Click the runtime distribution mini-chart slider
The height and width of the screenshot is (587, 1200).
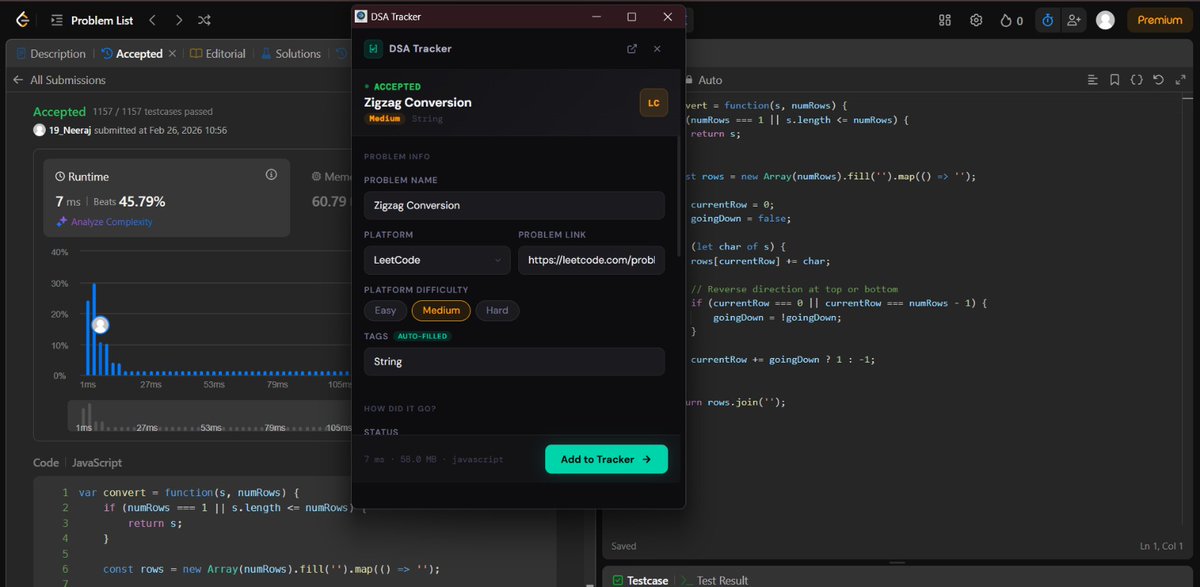coord(210,417)
